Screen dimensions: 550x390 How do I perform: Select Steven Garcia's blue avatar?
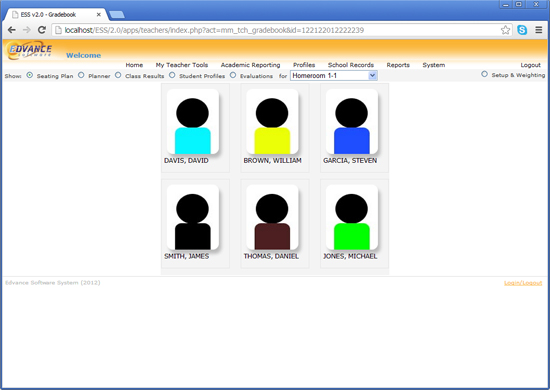(352, 121)
